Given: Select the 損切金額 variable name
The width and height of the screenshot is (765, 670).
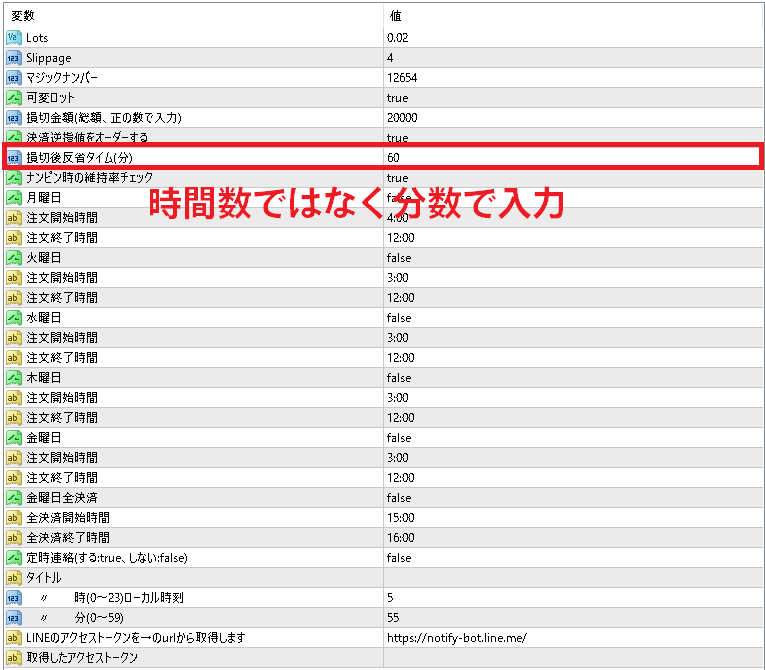Looking at the screenshot, I should 103,118.
